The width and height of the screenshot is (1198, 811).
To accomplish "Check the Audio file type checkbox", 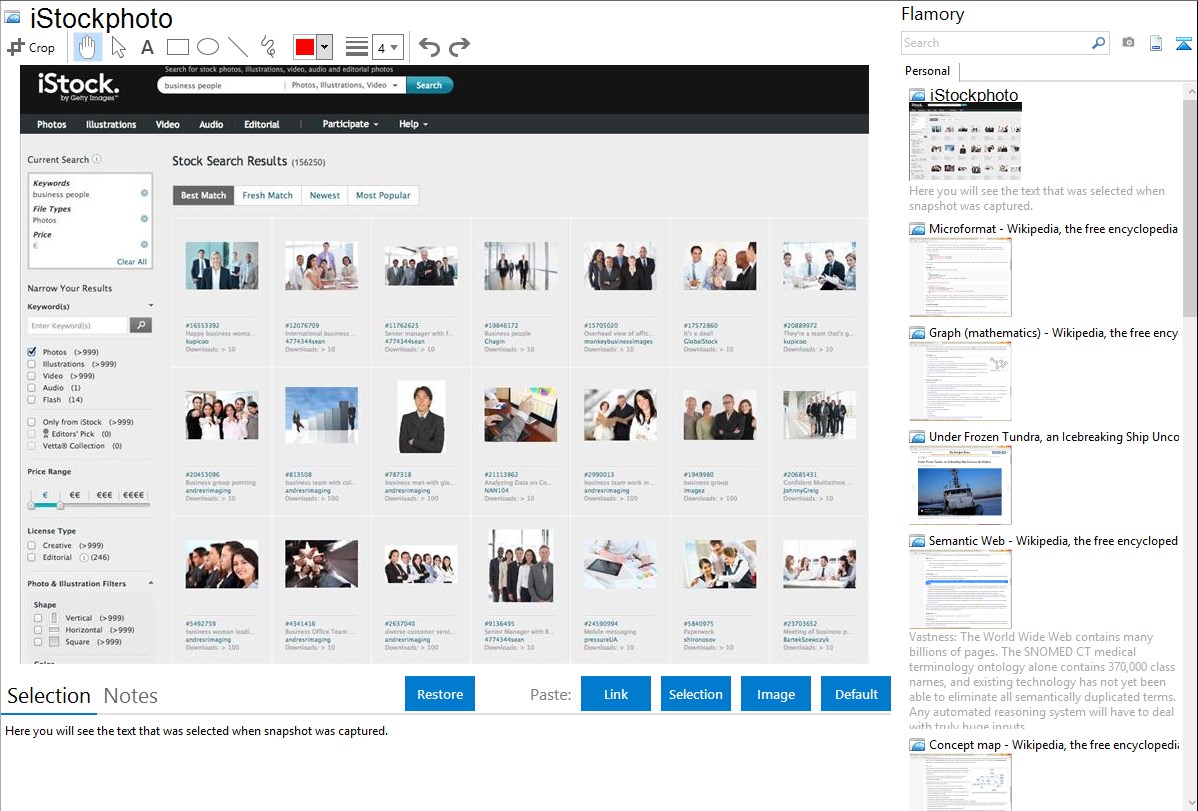I will tap(31, 388).
